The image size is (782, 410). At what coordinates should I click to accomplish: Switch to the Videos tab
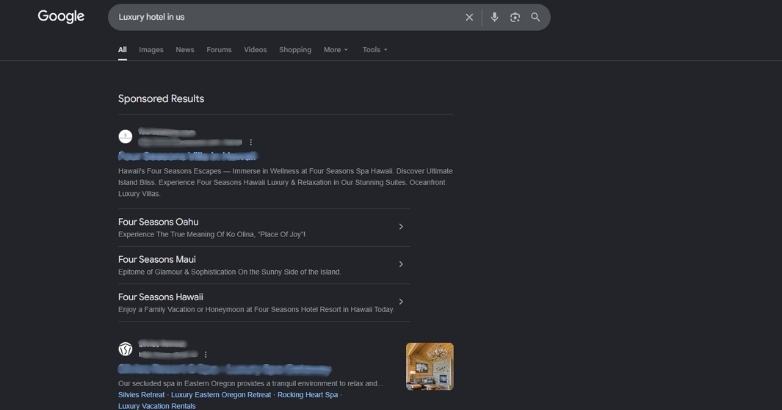pyautogui.click(x=255, y=50)
